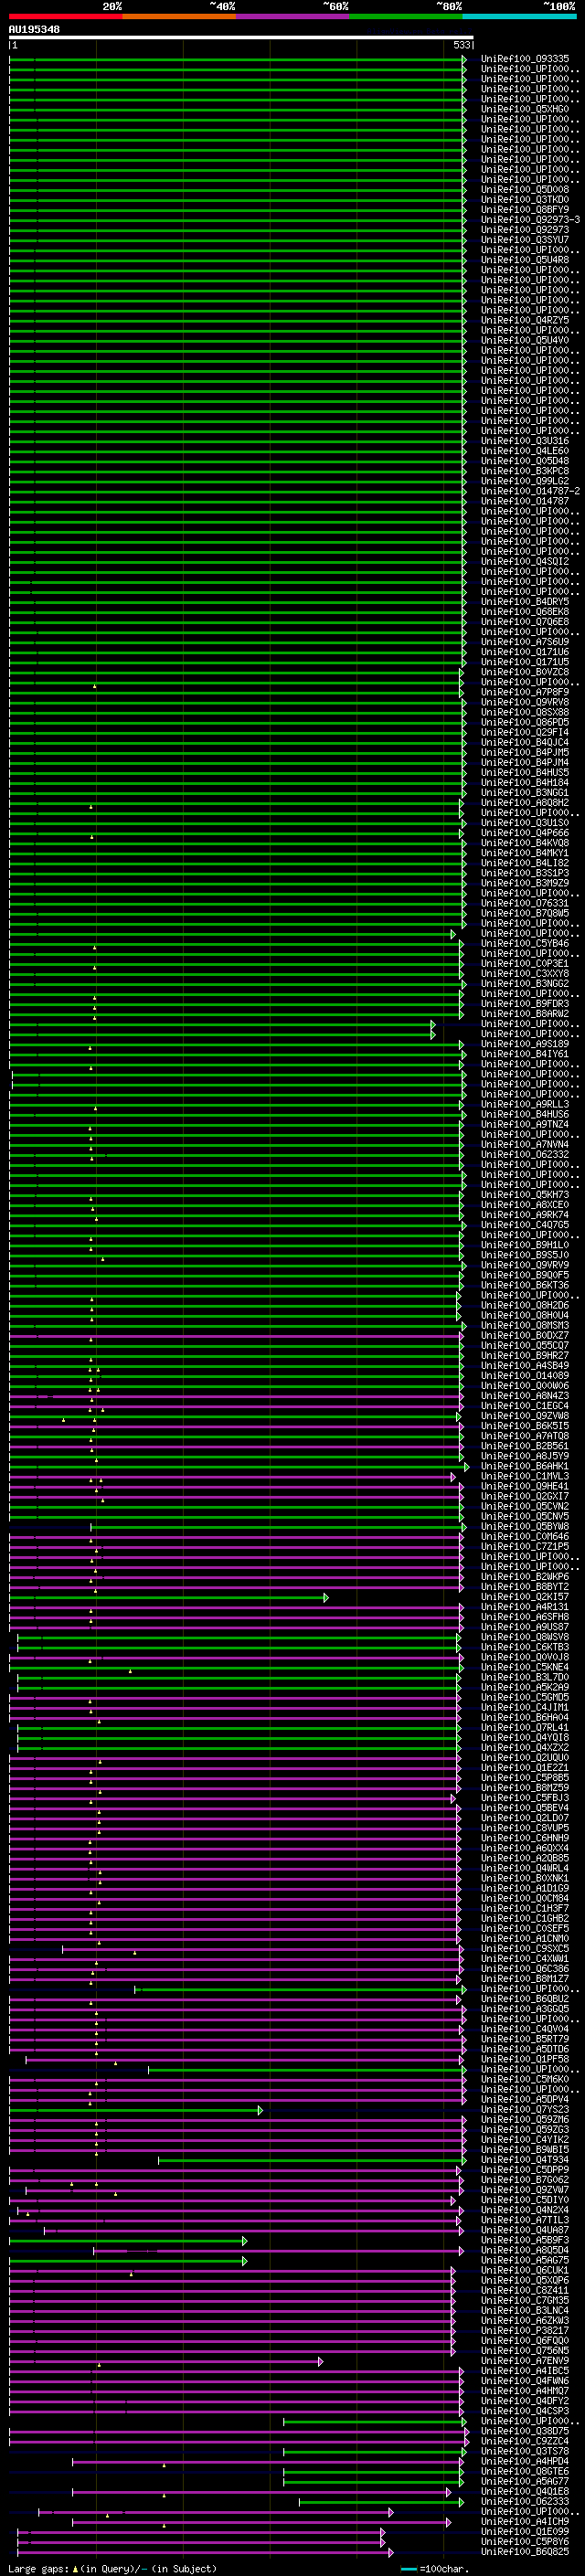Click the cyan ~100% identity legend segment
The width and height of the screenshot is (585, 2576).
point(520,16)
